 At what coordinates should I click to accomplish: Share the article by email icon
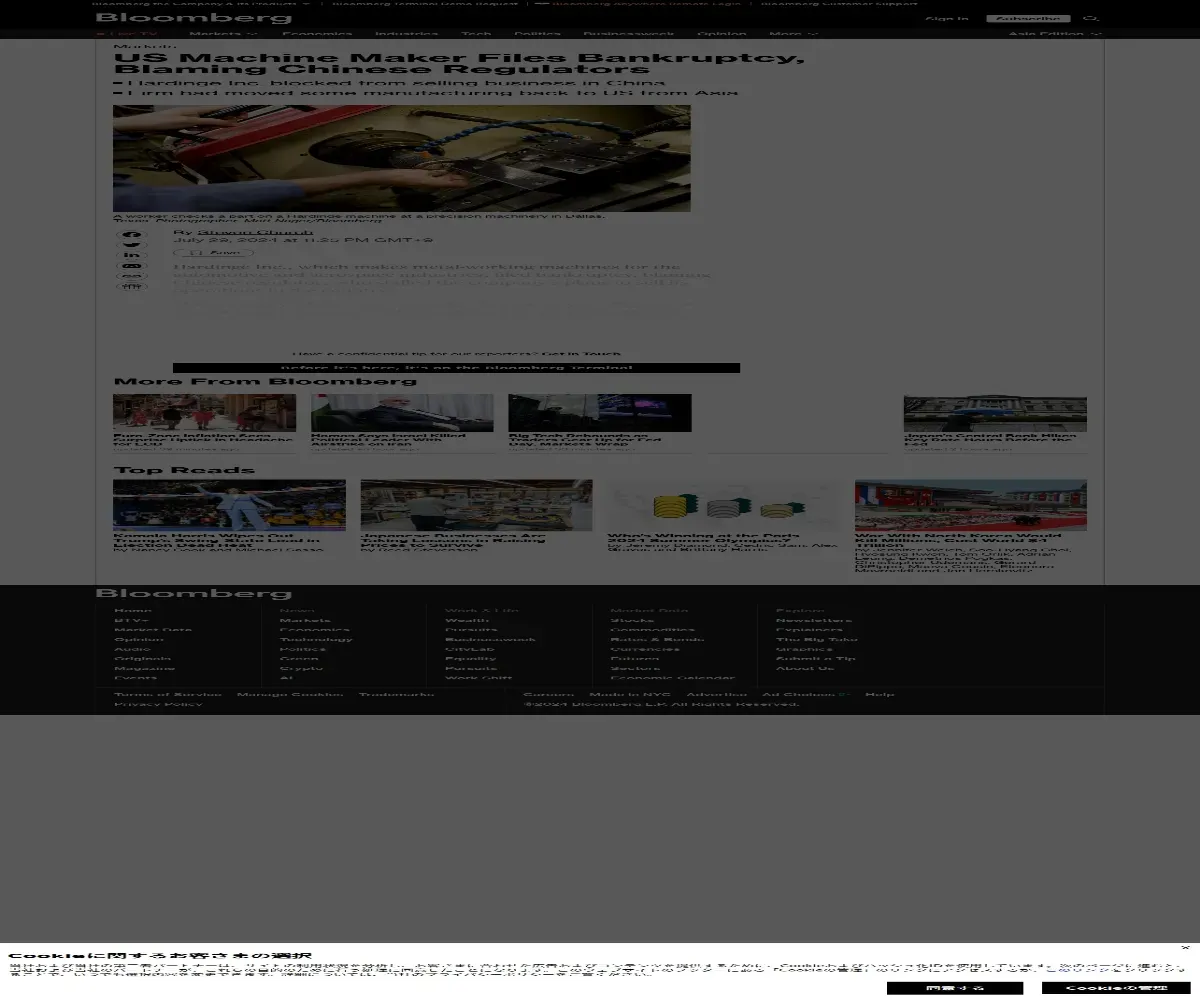(132, 266)
